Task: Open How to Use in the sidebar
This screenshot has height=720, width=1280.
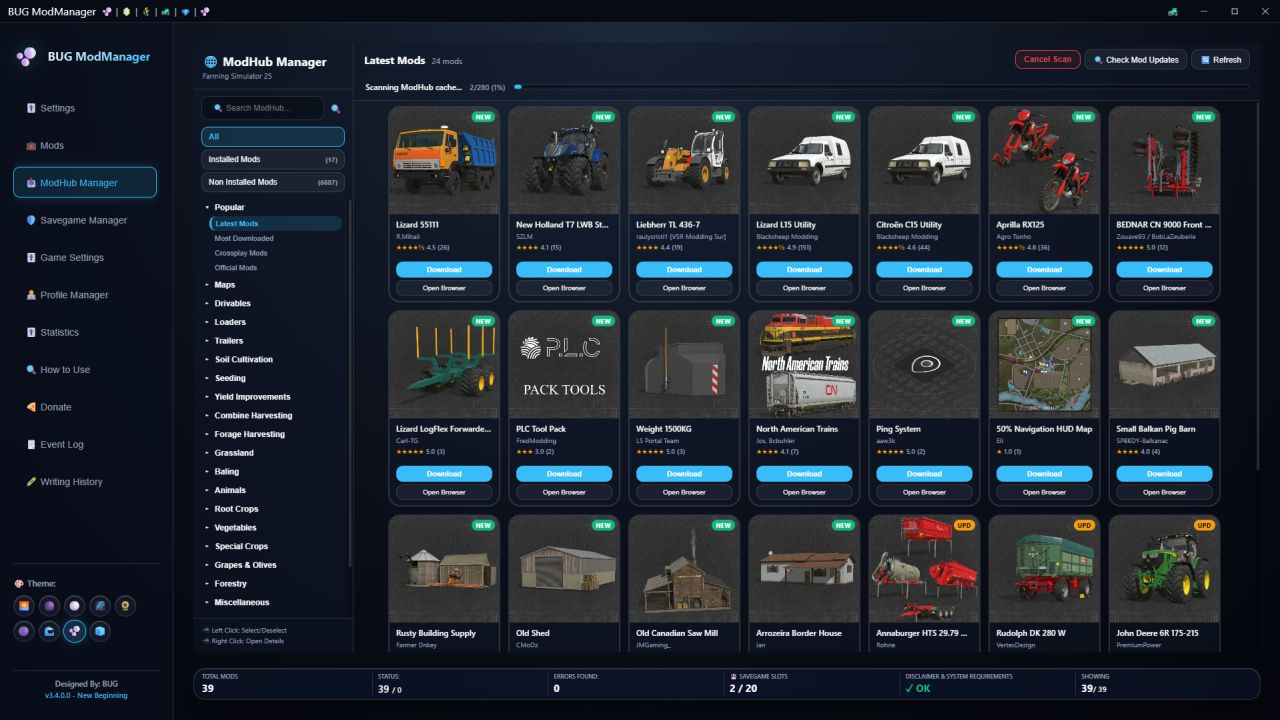Action: [x=85, y=370]
